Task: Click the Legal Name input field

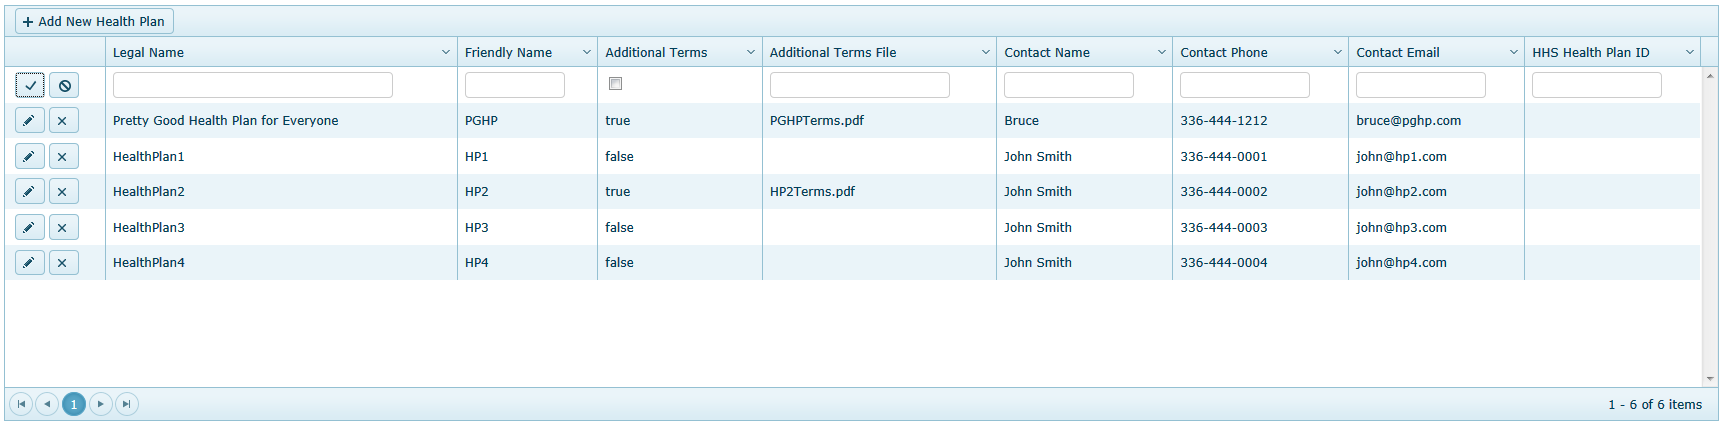Action: 252,85
